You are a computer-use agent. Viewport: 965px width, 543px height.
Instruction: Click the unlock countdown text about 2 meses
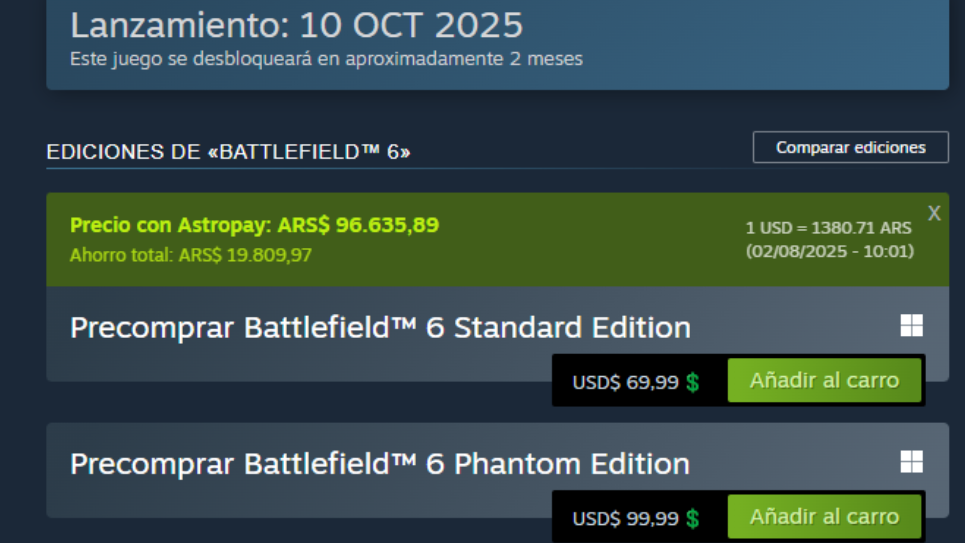(x=326, y=59)
